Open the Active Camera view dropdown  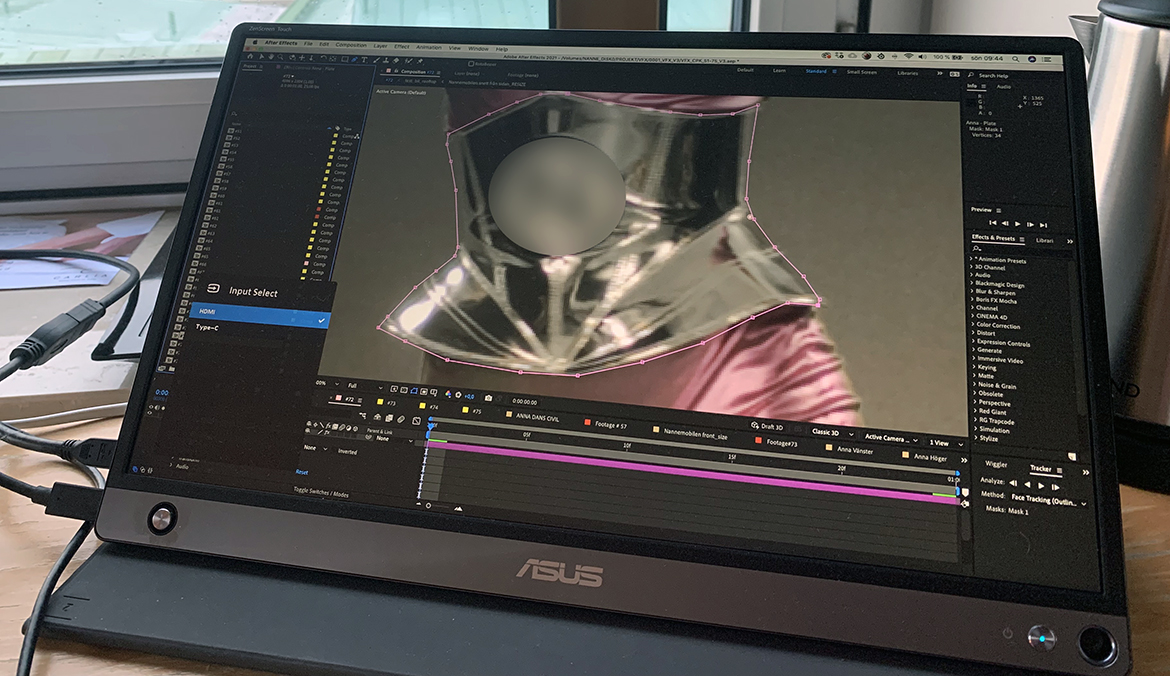click(889, 438)
